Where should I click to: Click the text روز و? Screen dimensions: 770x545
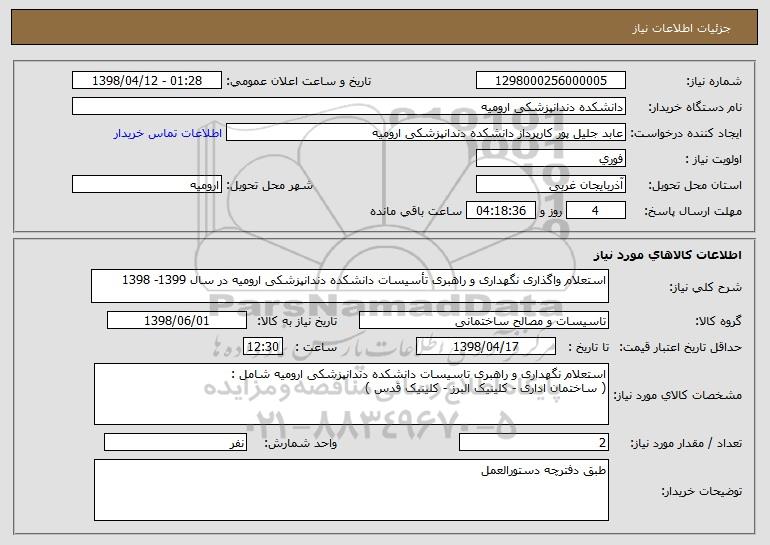point(550,211)
